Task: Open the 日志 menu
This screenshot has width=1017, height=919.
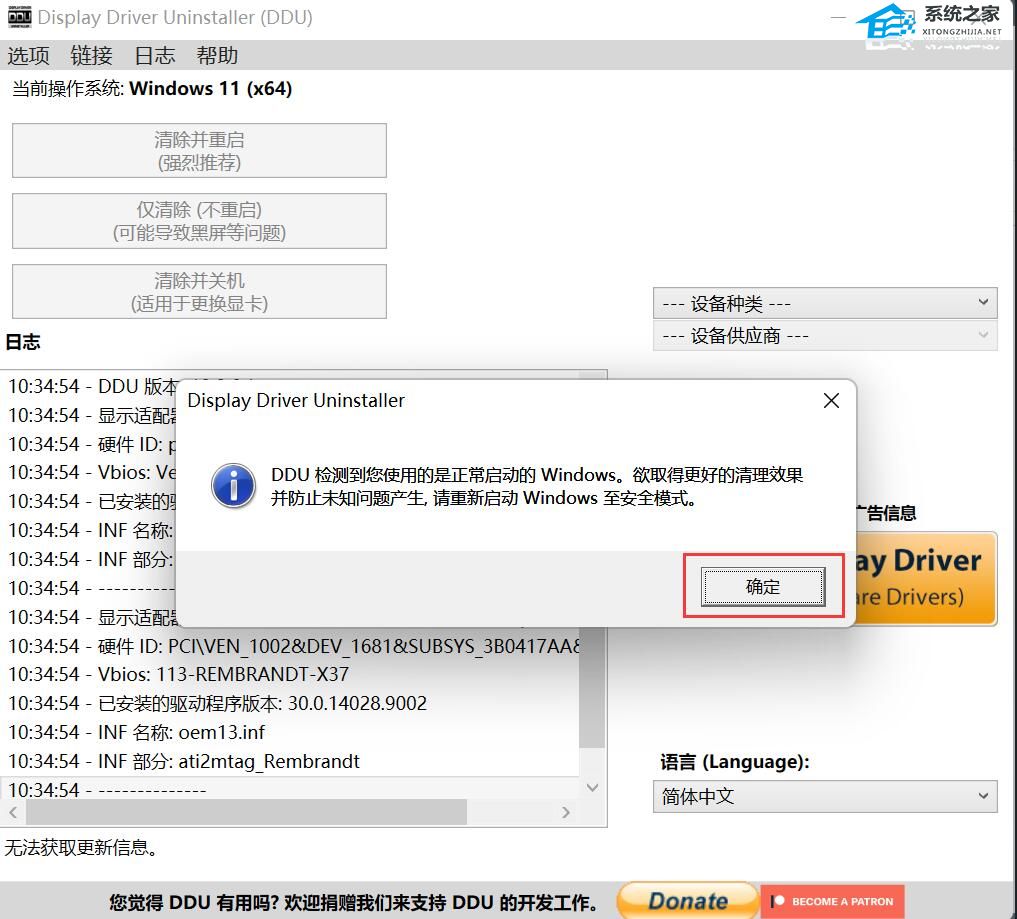Action: [x=154, y=56]
